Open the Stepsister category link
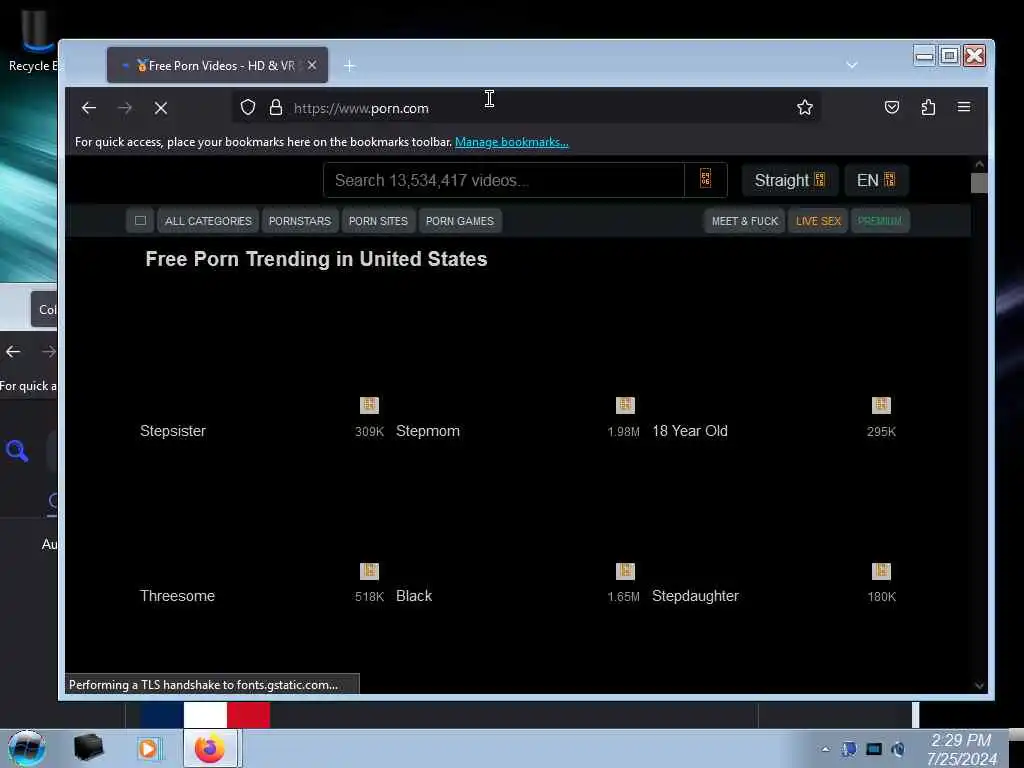This screenshot has width=1024, height=768. [172, 431]
